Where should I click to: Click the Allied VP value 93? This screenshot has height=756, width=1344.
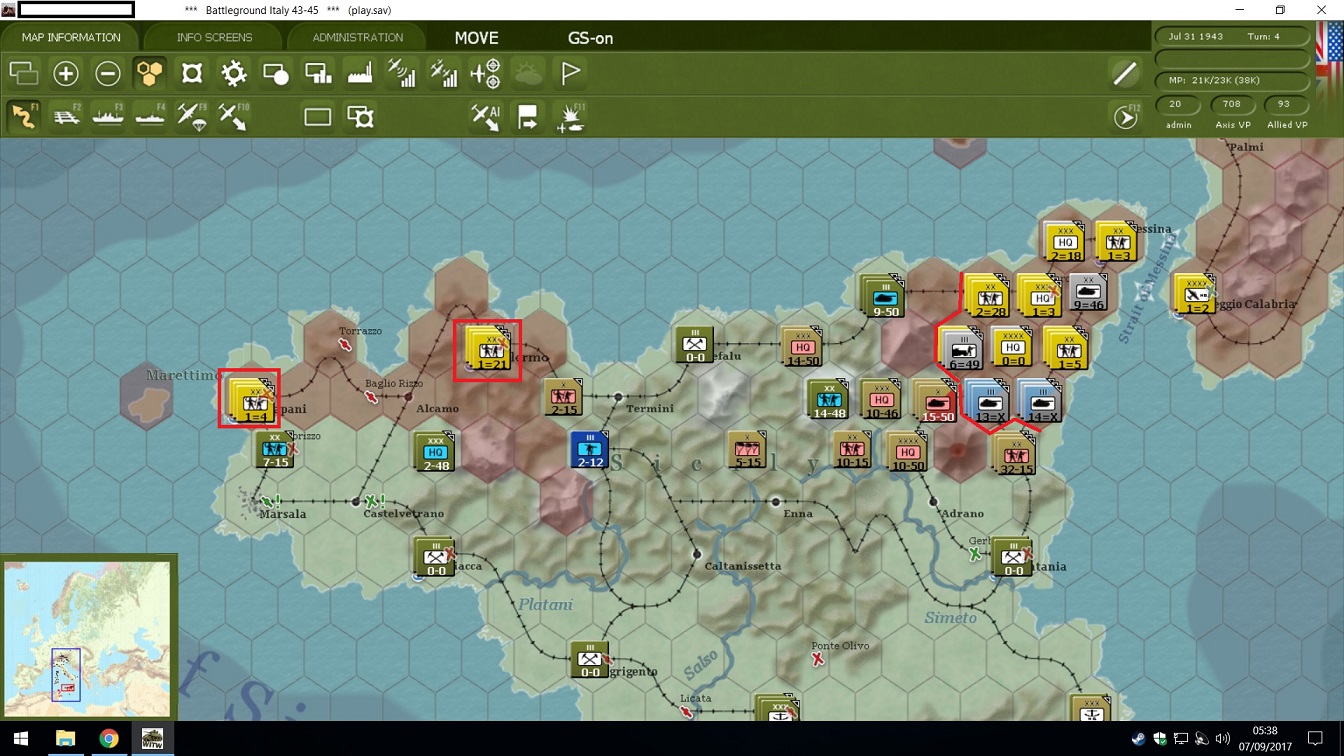[1284, 104]
